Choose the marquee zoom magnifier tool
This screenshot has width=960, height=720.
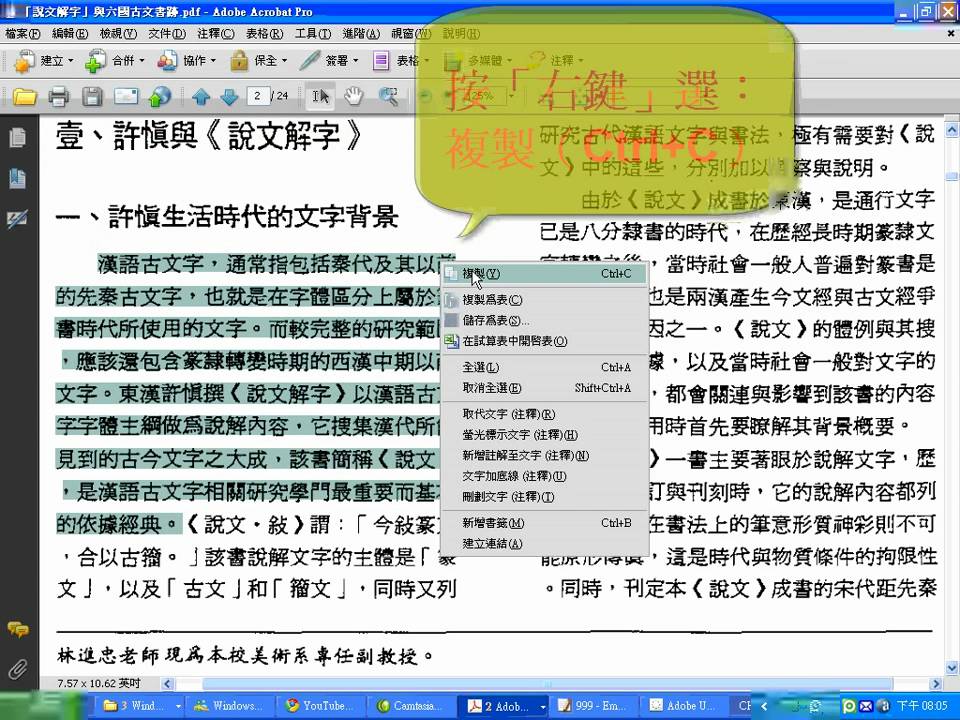tap(388, 96)
